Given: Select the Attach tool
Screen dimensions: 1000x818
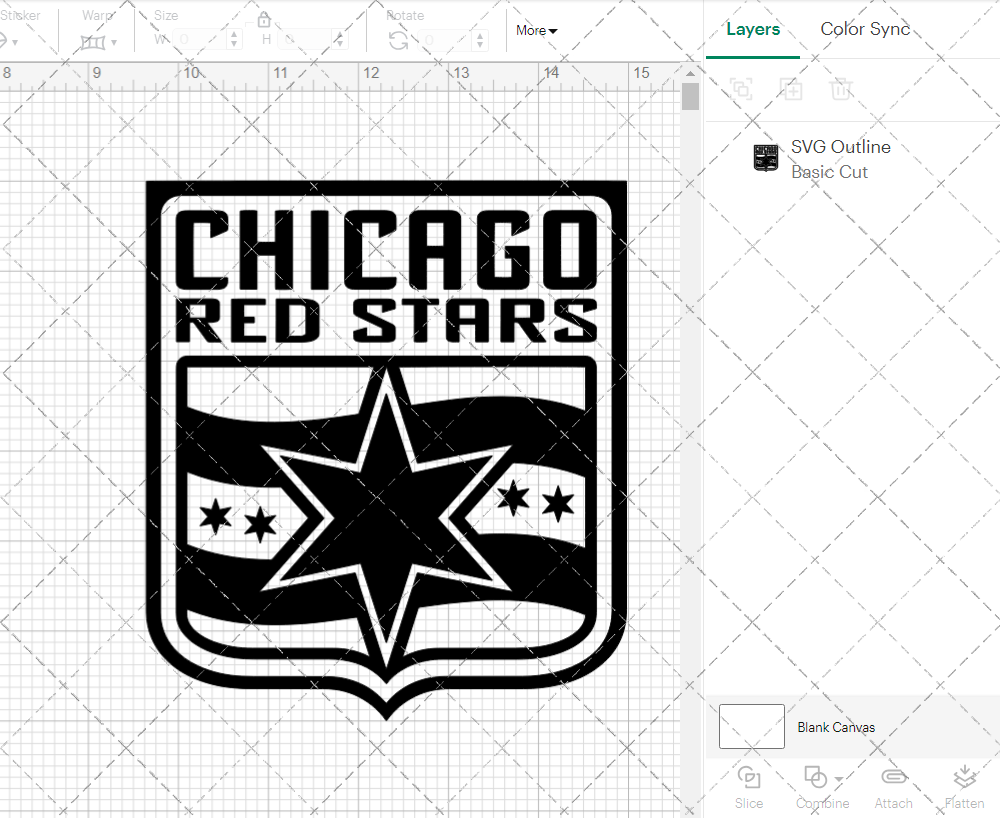Looking at the screenshot, I should pyautogui.click(x=893, y=785).
